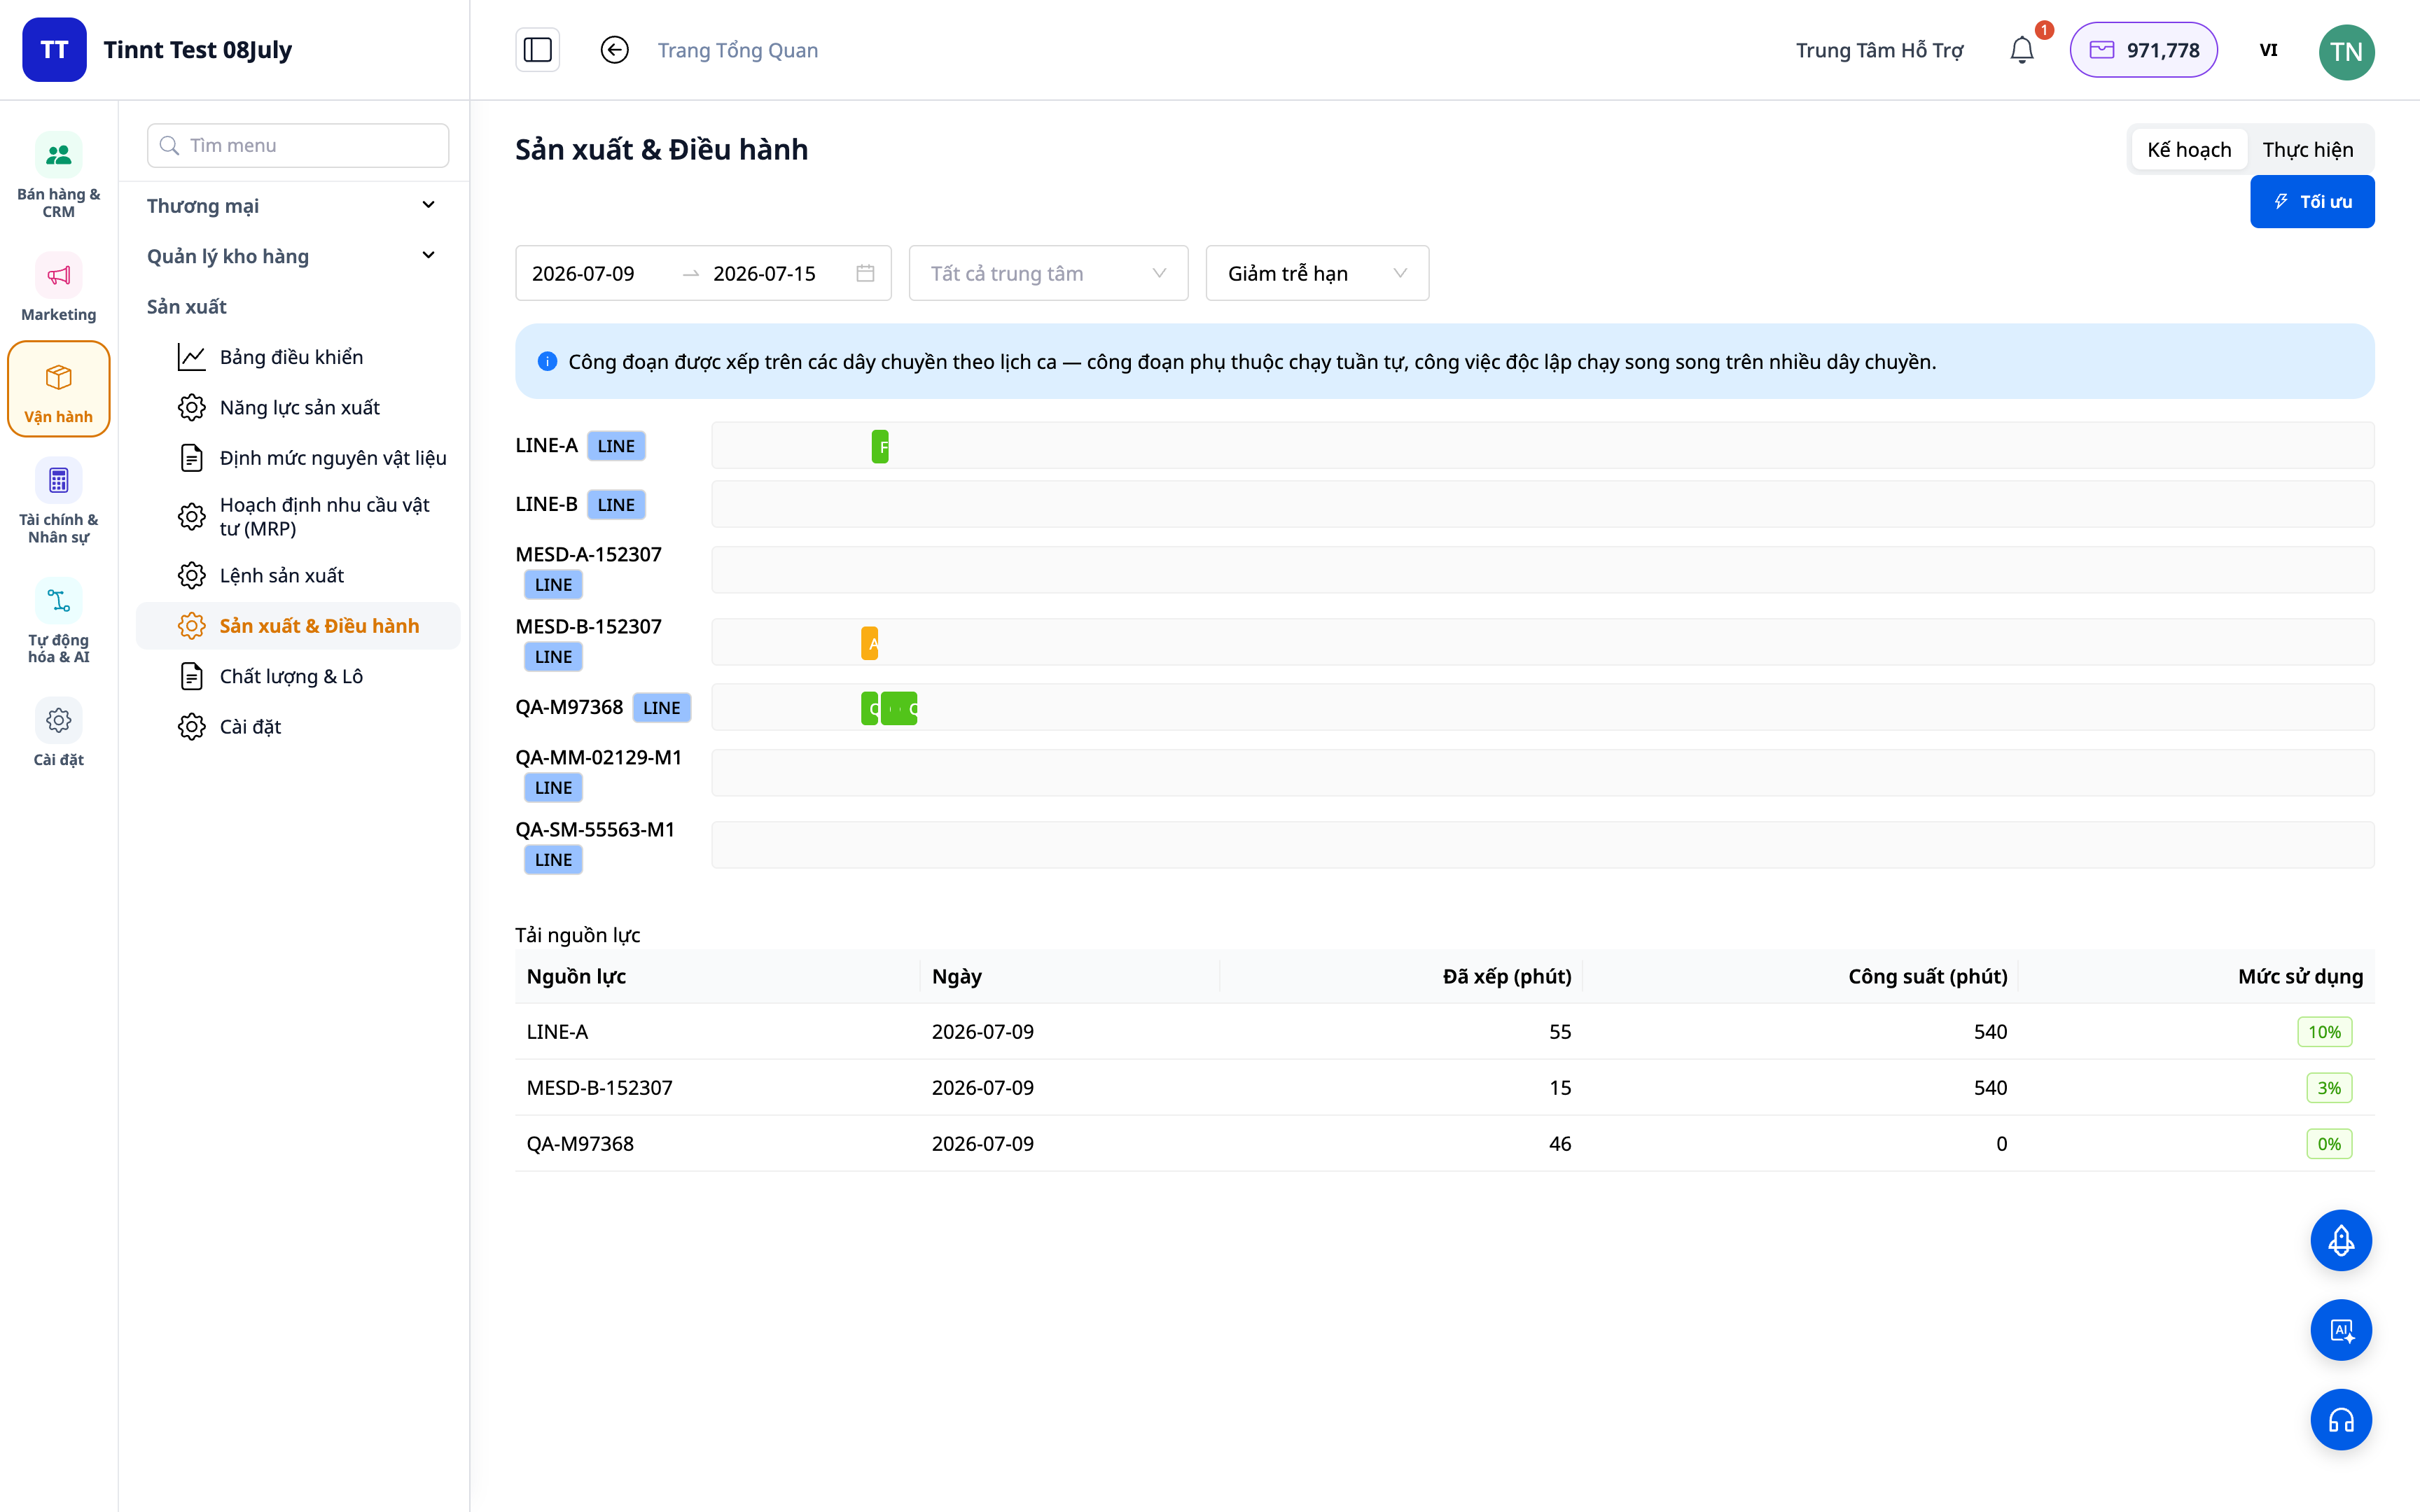Open the Tất cả trung tâm dropdown

(1048, 273)
